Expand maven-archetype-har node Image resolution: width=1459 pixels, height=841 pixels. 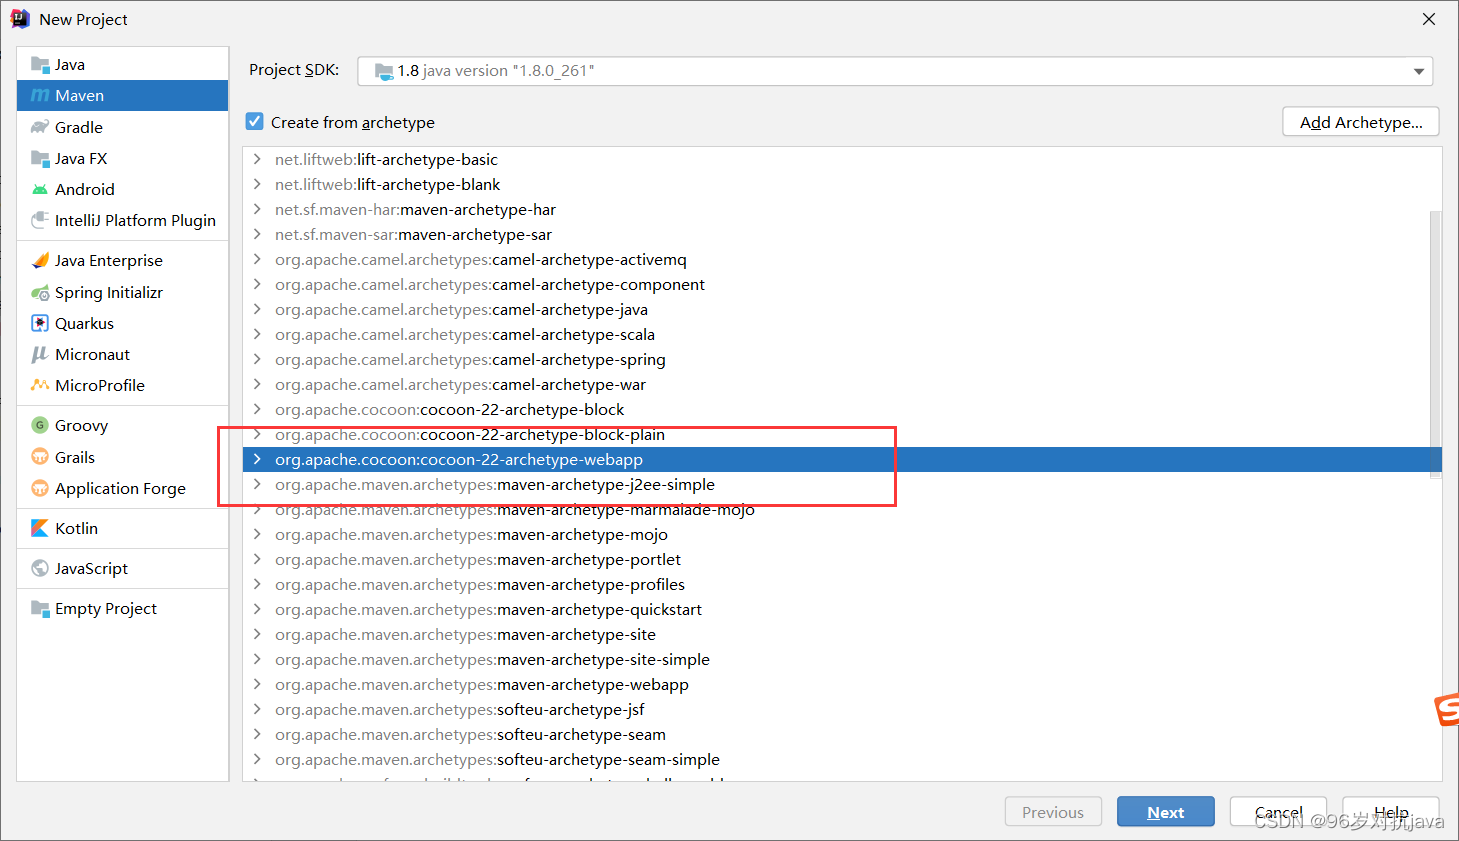pos(257,209)
